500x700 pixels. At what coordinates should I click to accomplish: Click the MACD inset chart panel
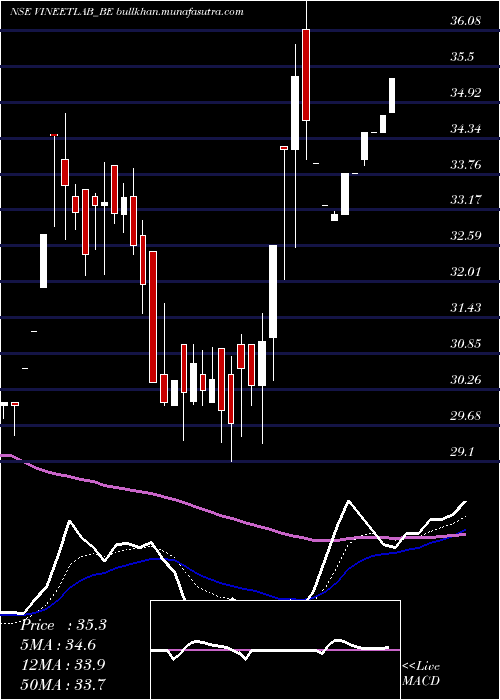[275, 650]
